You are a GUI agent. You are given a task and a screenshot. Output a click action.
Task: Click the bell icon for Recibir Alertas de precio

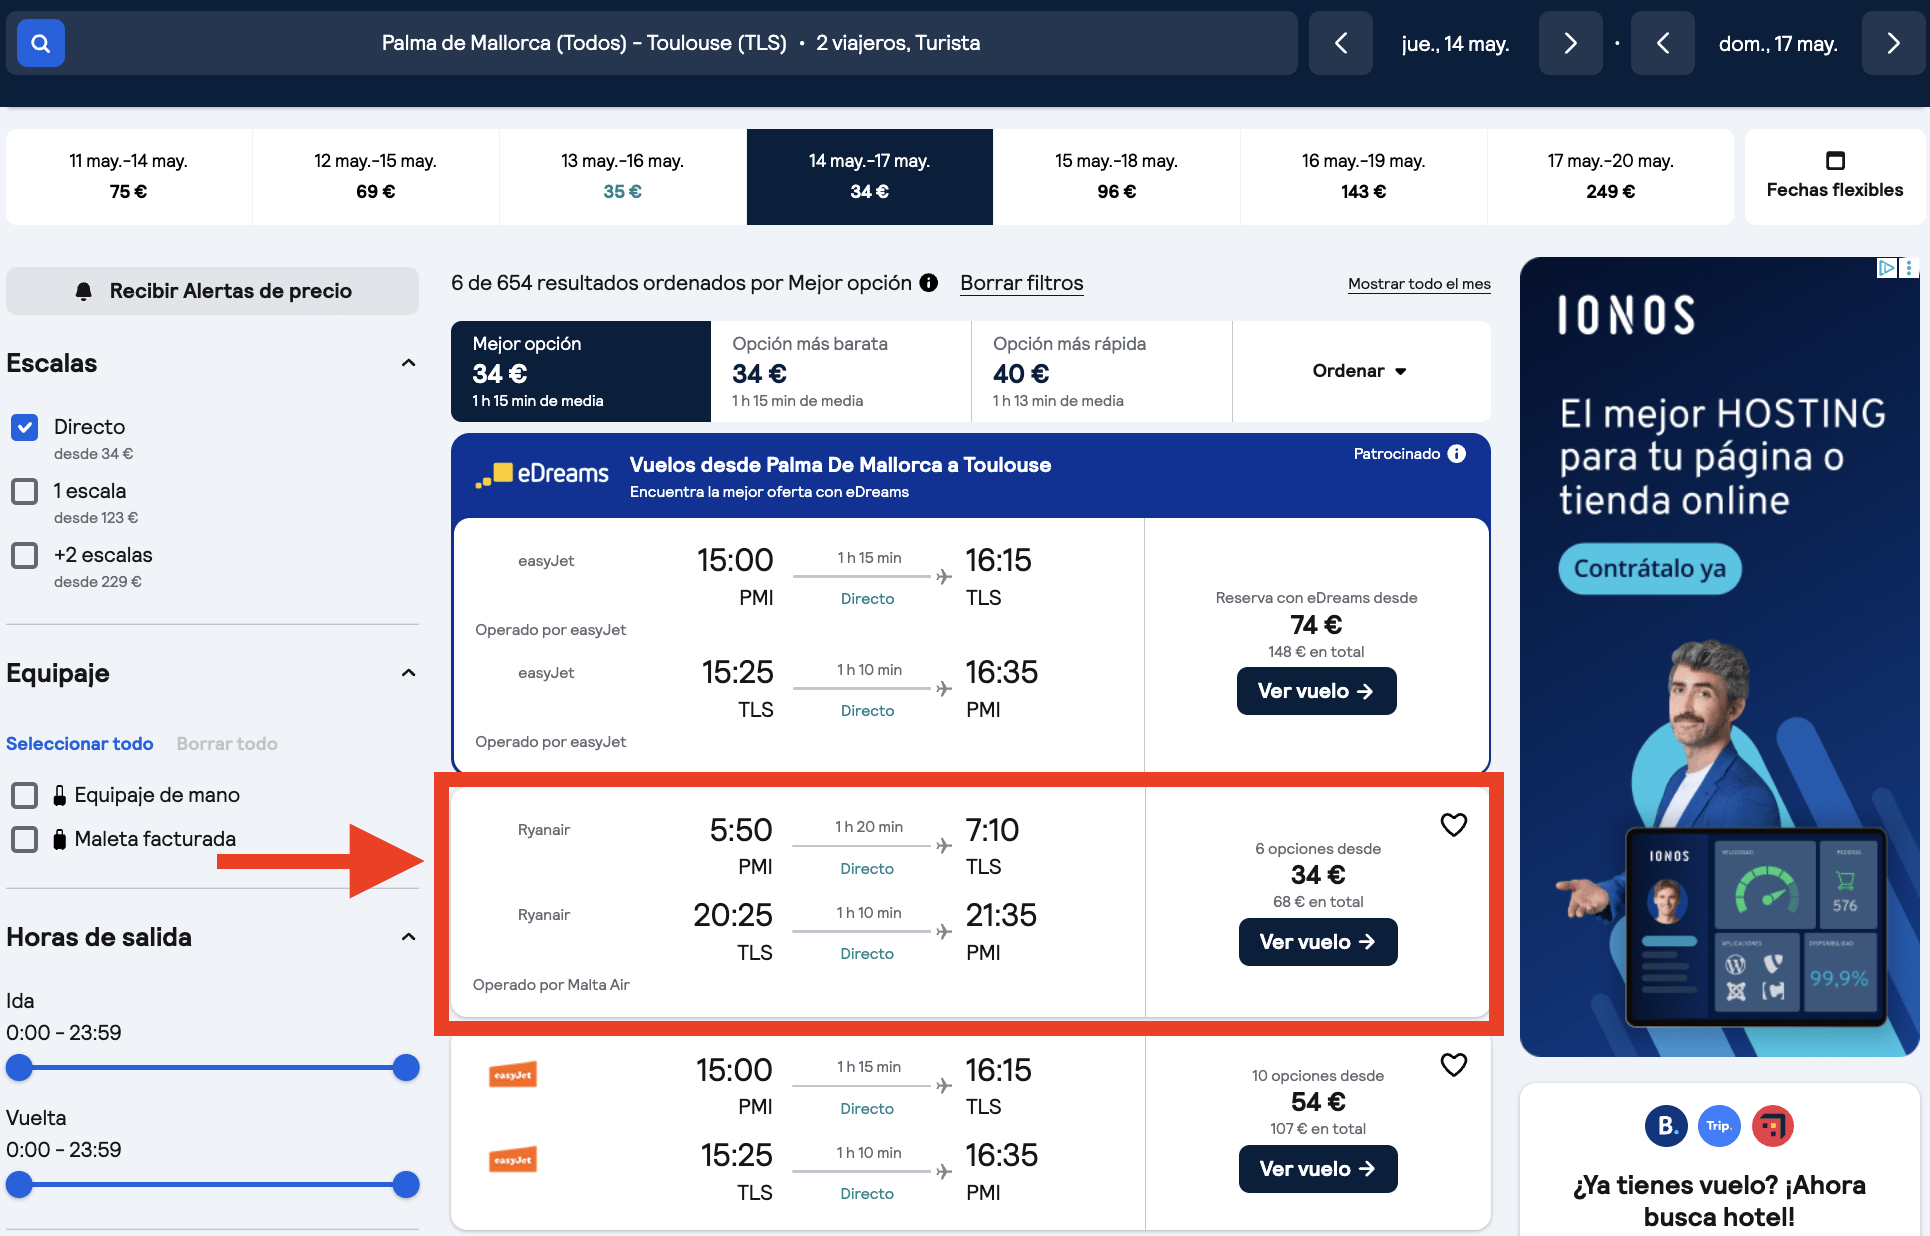[x=84, y=290]
